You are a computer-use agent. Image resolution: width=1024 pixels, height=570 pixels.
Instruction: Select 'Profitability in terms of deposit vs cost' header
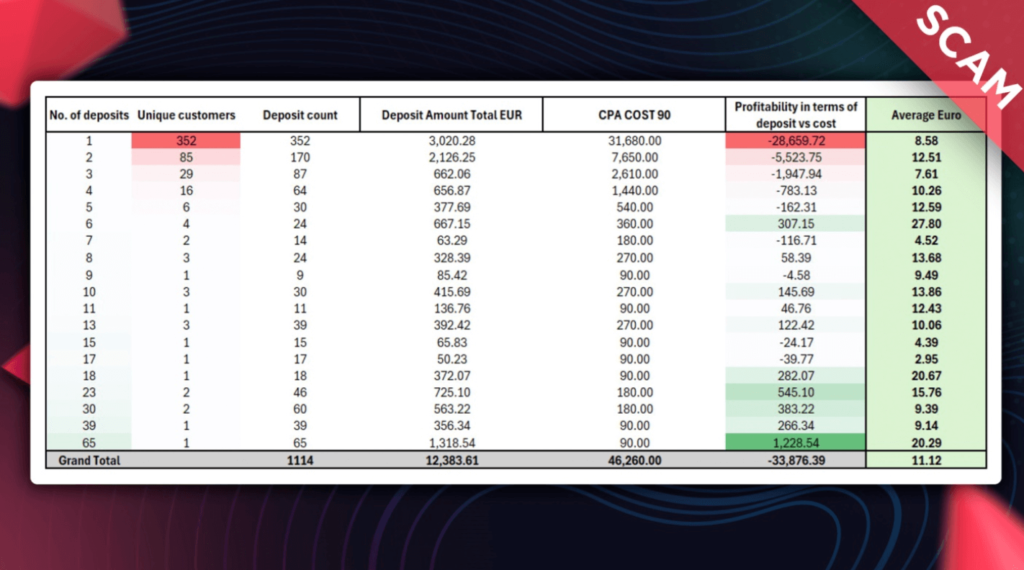tap(795, 115)
